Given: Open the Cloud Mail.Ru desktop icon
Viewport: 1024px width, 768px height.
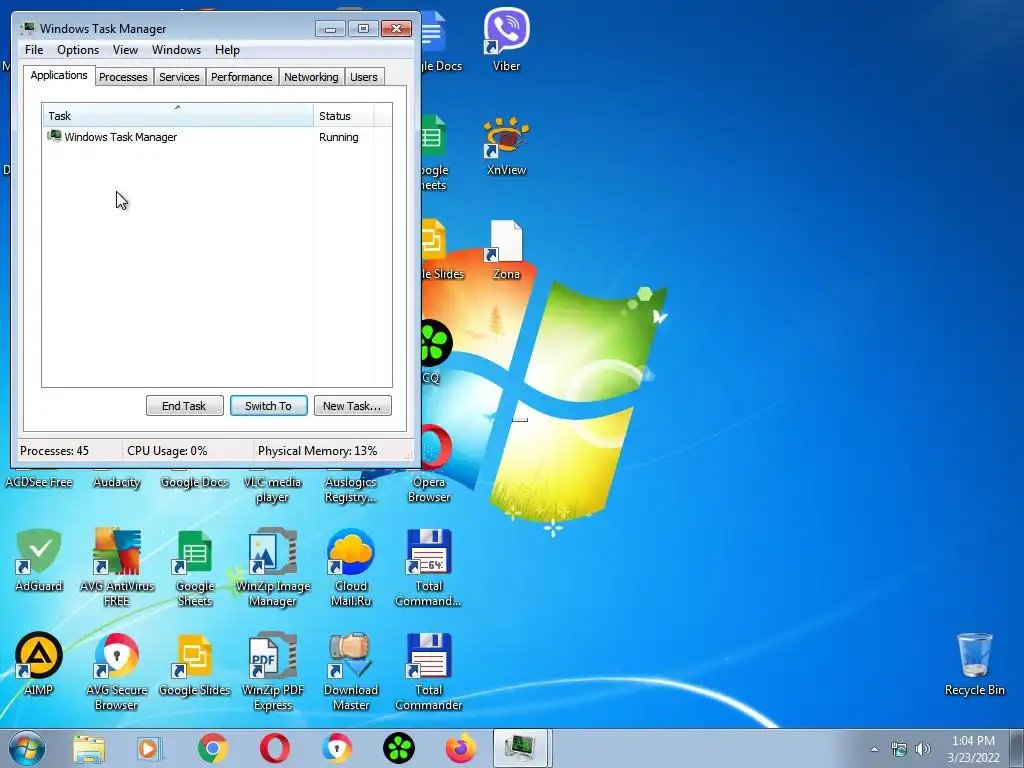Looking at the screenshot, I should (x=351, y=566).
